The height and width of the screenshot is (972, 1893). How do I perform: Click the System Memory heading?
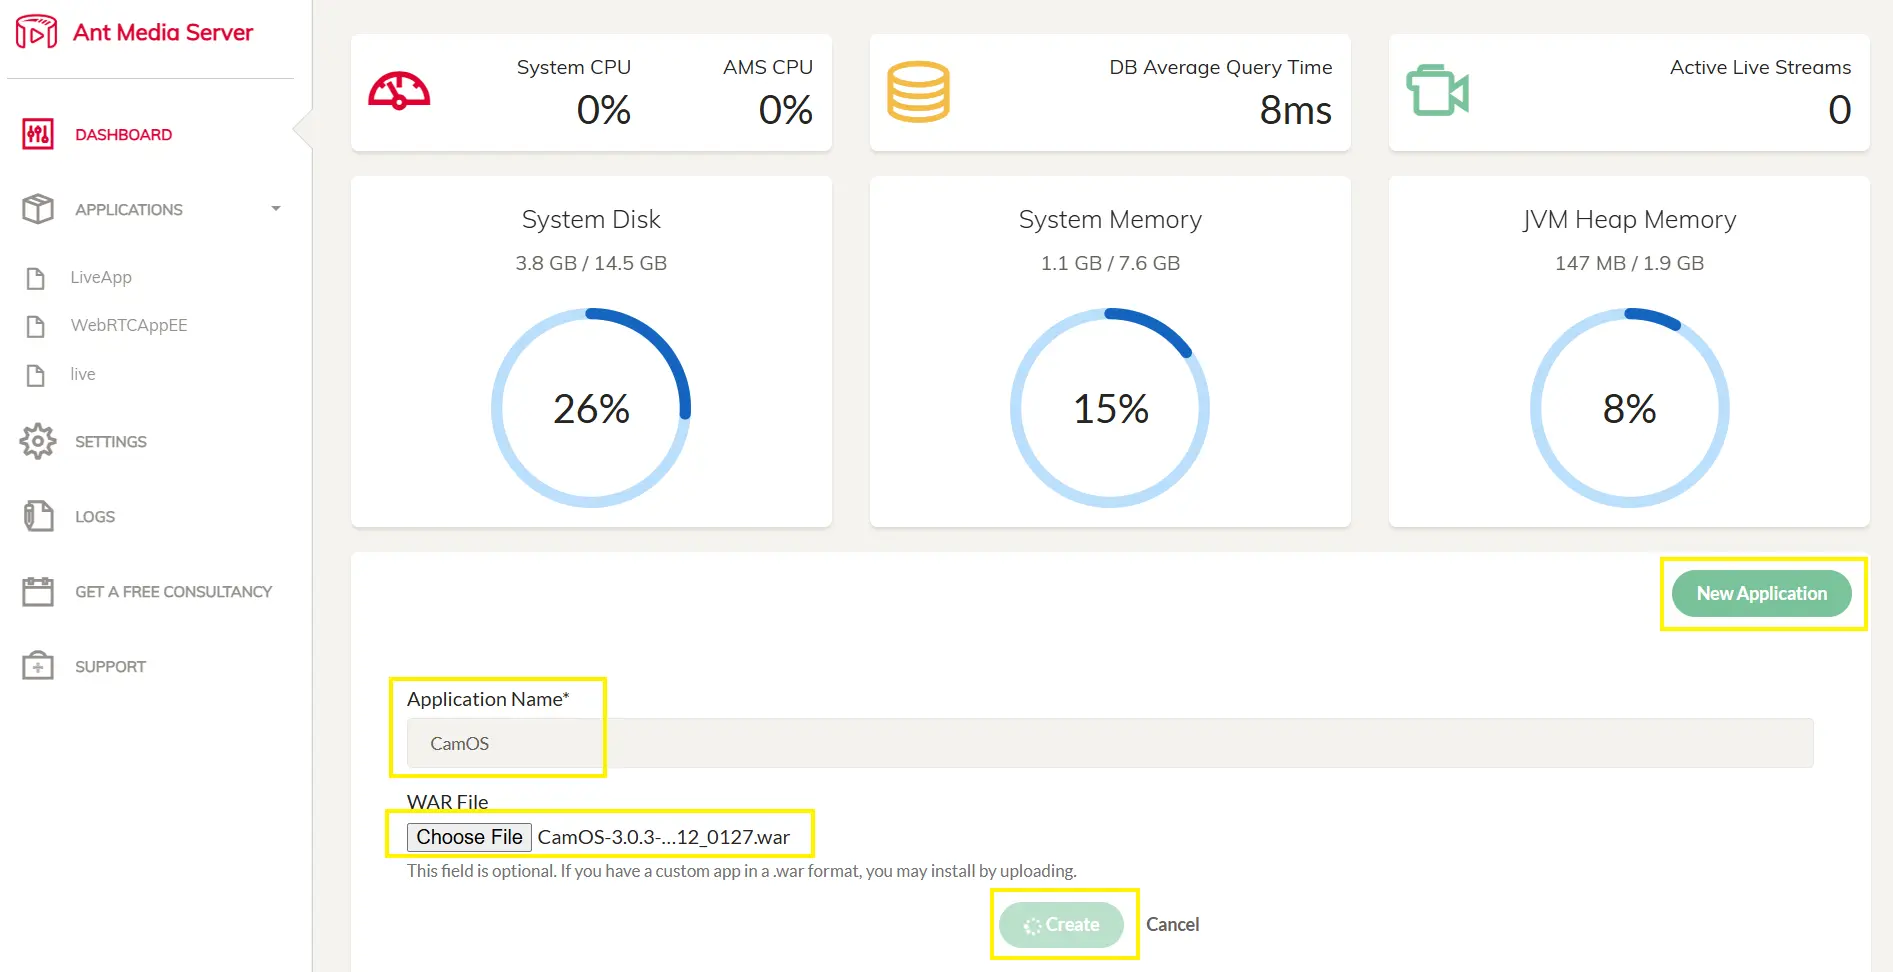coord(1110,220)
